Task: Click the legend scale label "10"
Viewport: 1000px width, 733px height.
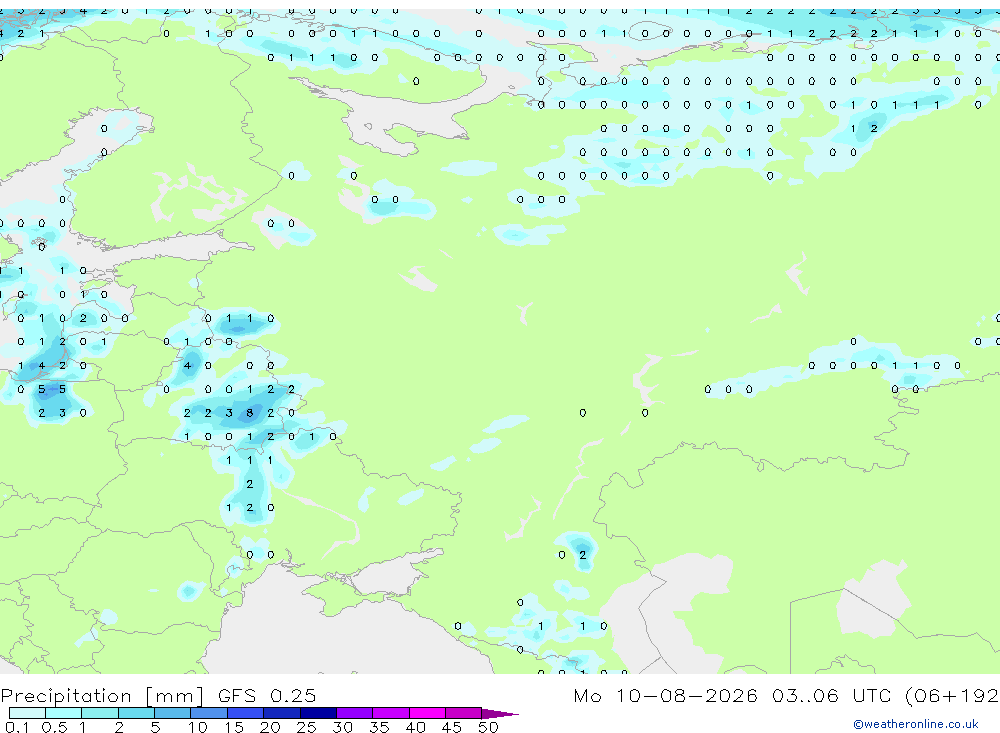Action: [198, 727]
